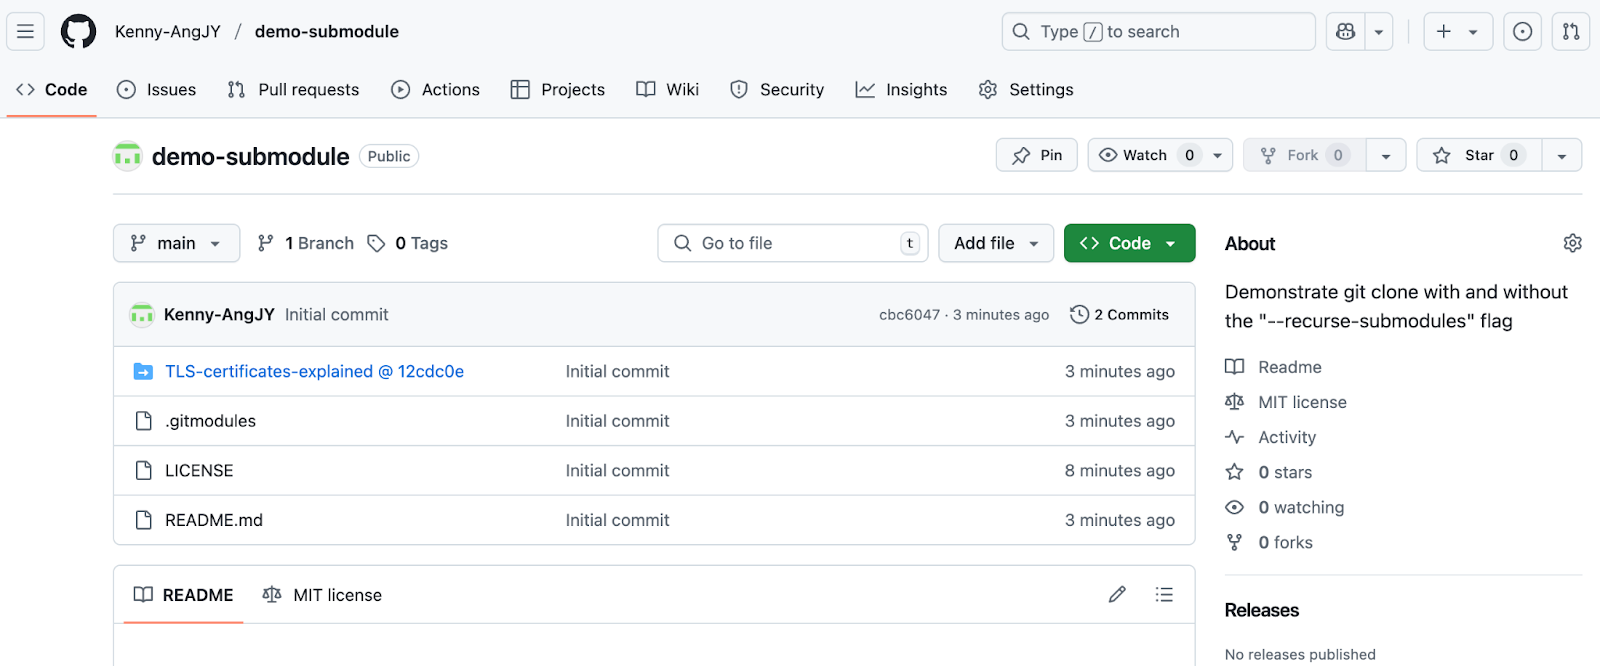
Task: Click the Code tab
Action: [x=52, y=89]
